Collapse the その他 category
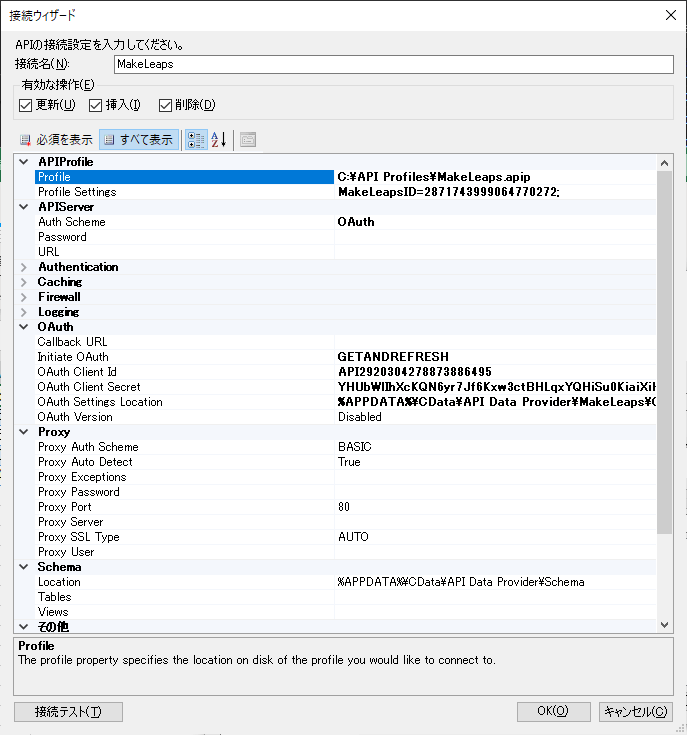 tap(24, 627)
